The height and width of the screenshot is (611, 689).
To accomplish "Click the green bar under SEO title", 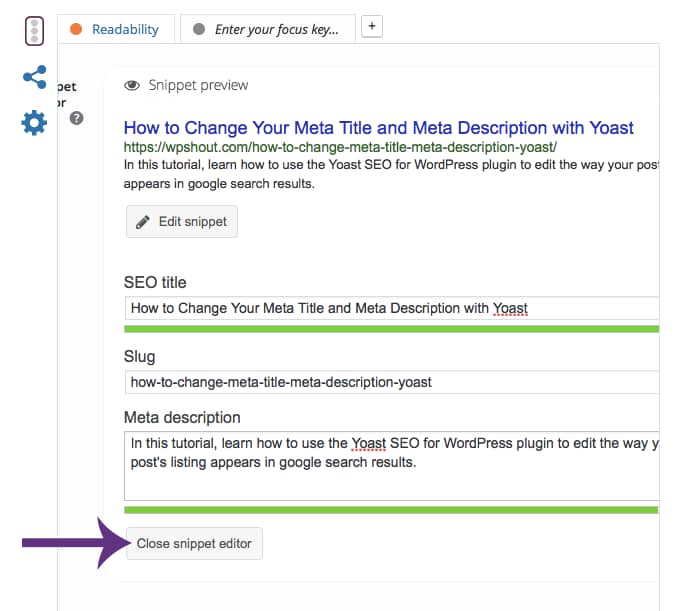I will pos(390,328).
